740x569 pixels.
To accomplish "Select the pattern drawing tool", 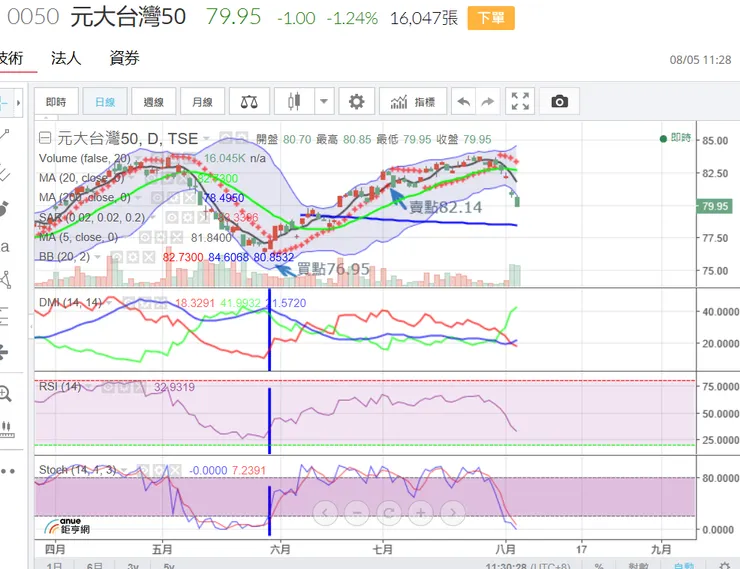I will click(x=5, y=280).
